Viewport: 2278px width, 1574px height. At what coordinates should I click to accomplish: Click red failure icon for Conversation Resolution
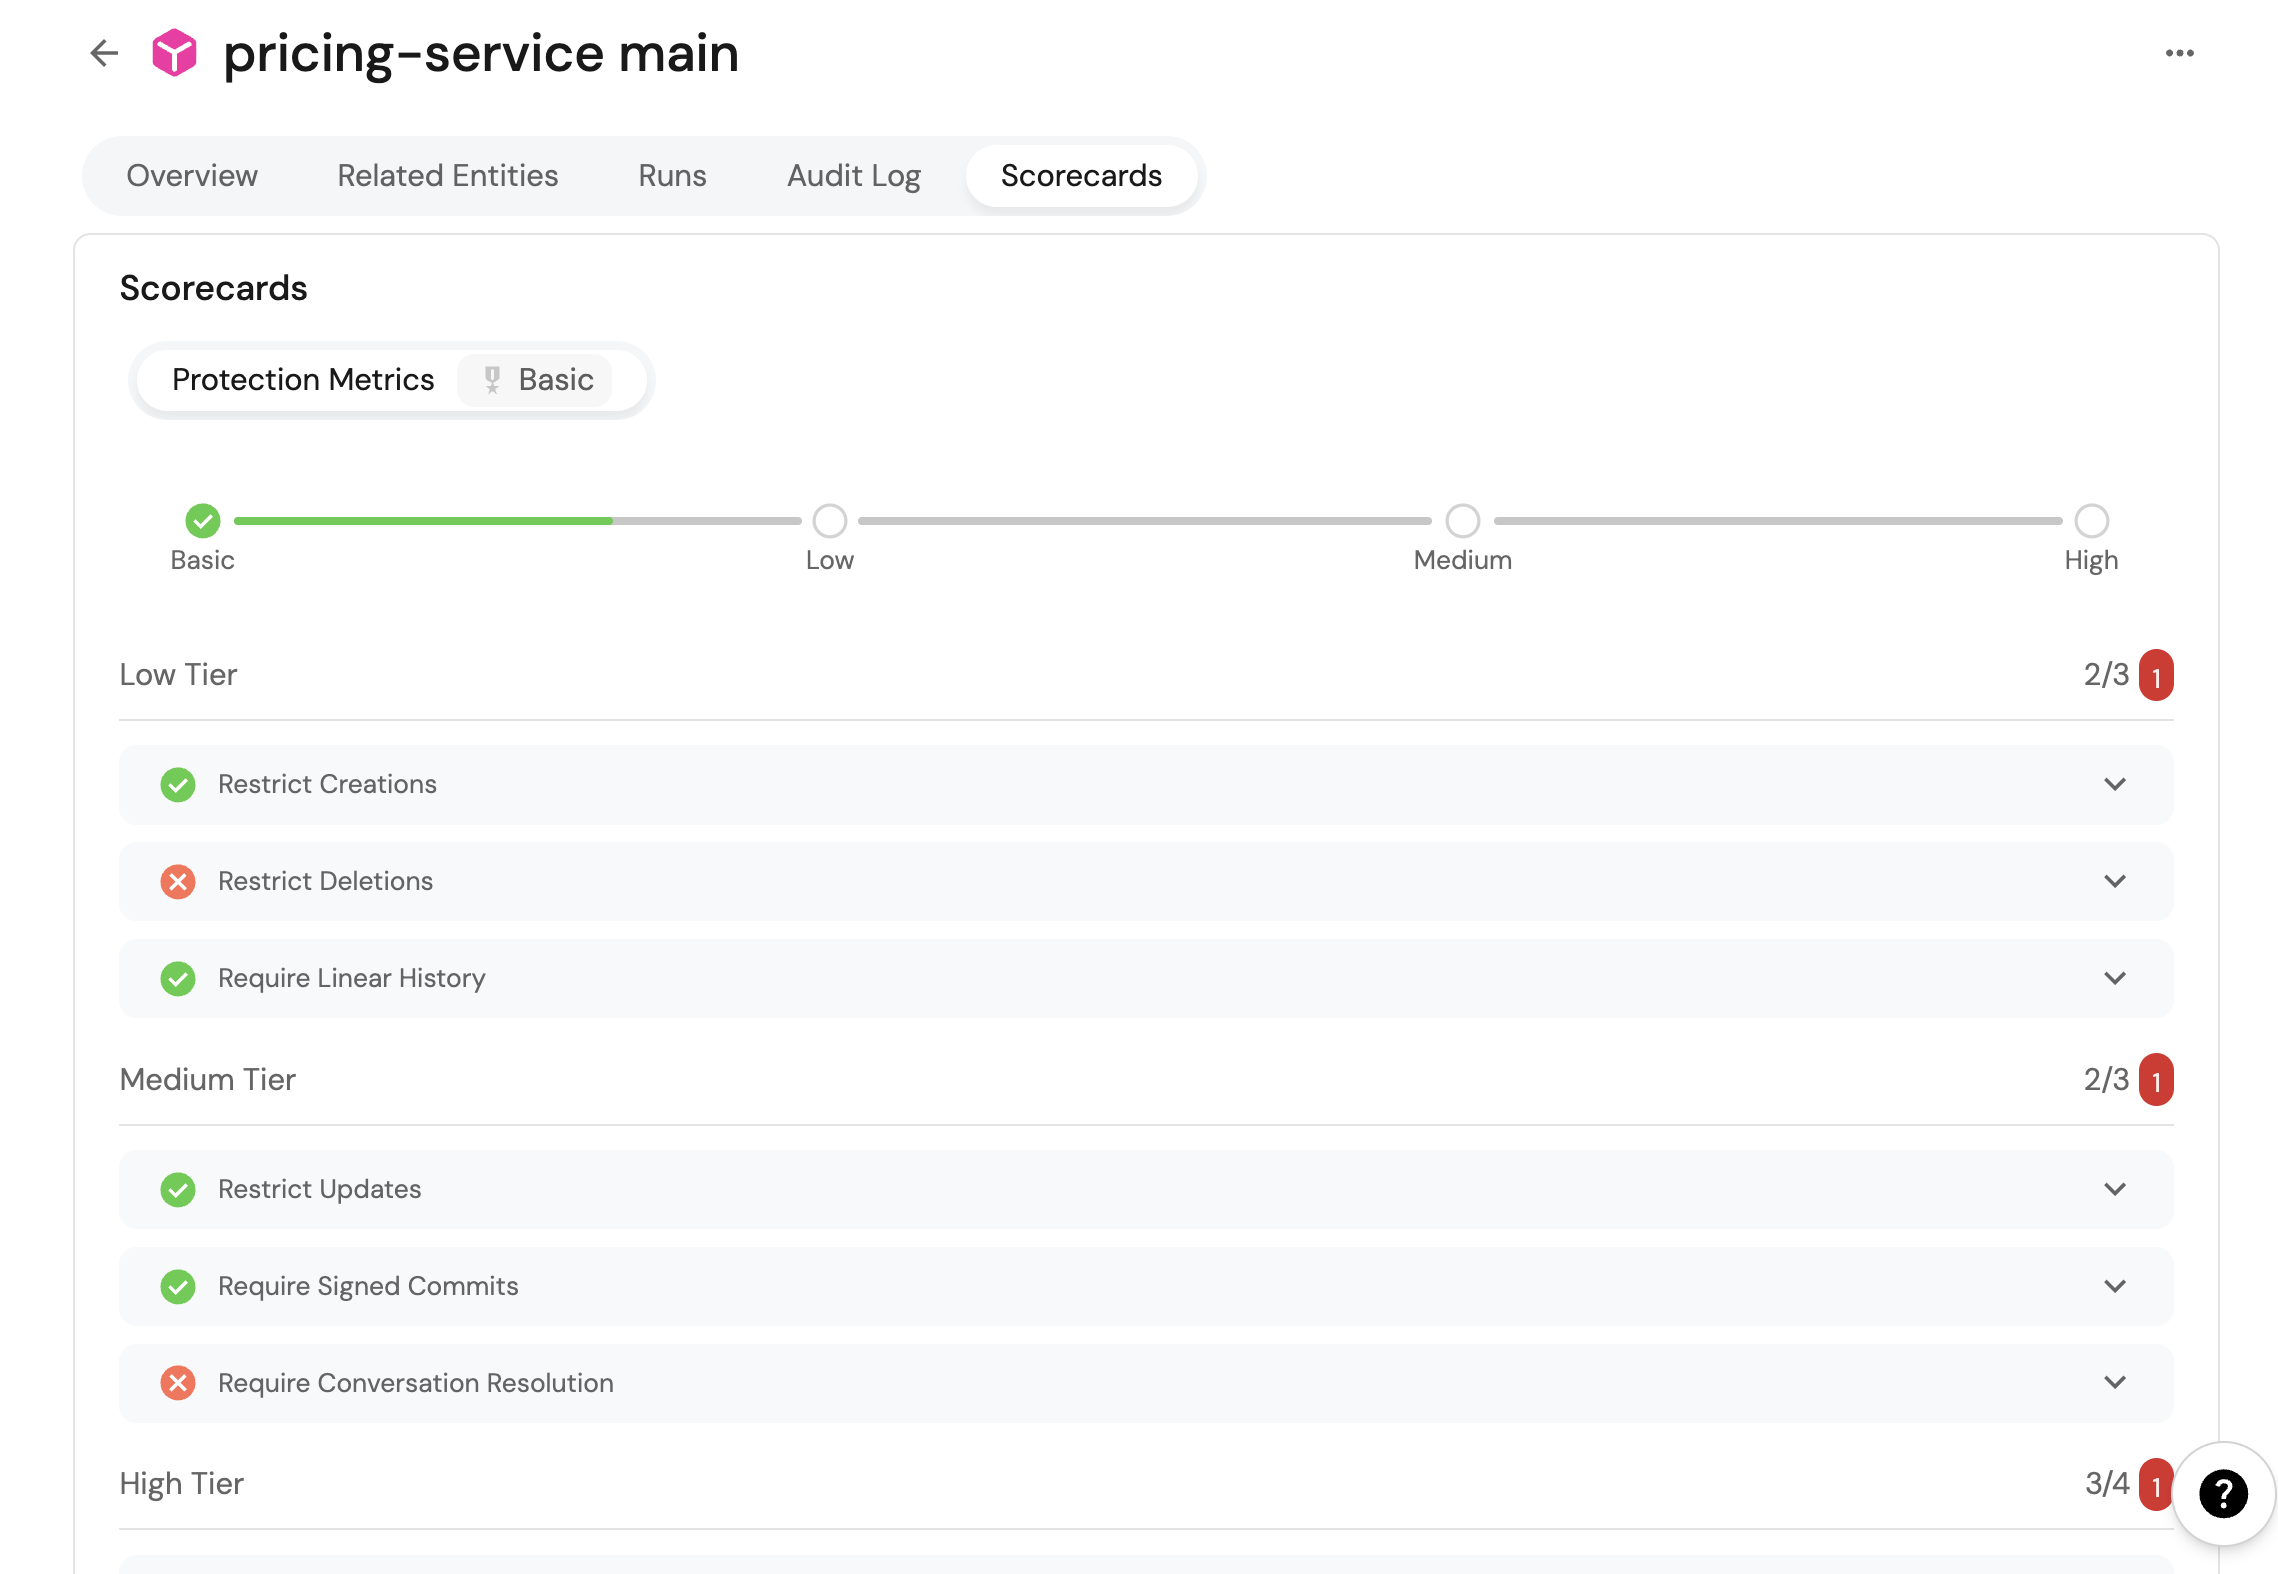178,1383
